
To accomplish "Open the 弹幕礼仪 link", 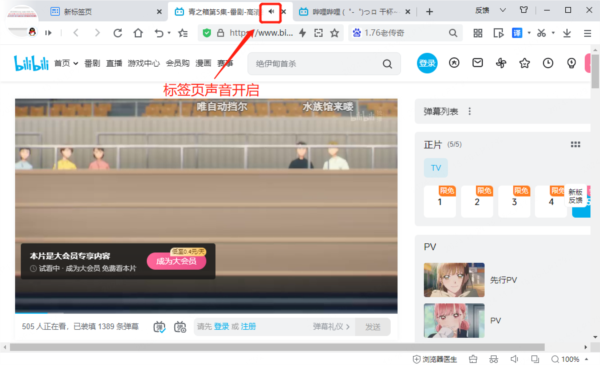I will click(331, 327).
